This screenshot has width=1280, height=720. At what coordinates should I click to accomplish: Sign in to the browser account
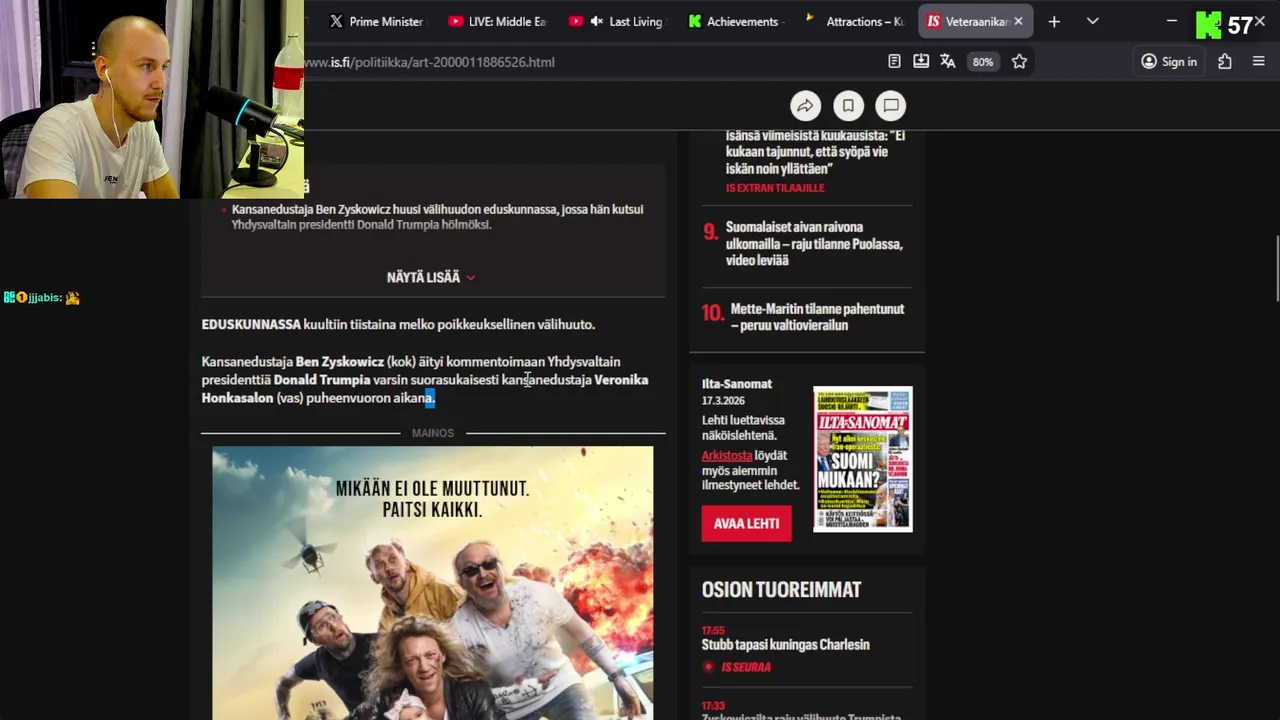point(1169,61)
